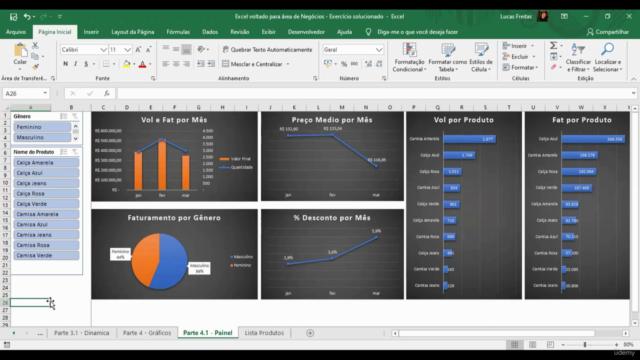The image size is (640, 360).
Task: Open the Geral number format dropdown
Action: click(x=379, y=50)
